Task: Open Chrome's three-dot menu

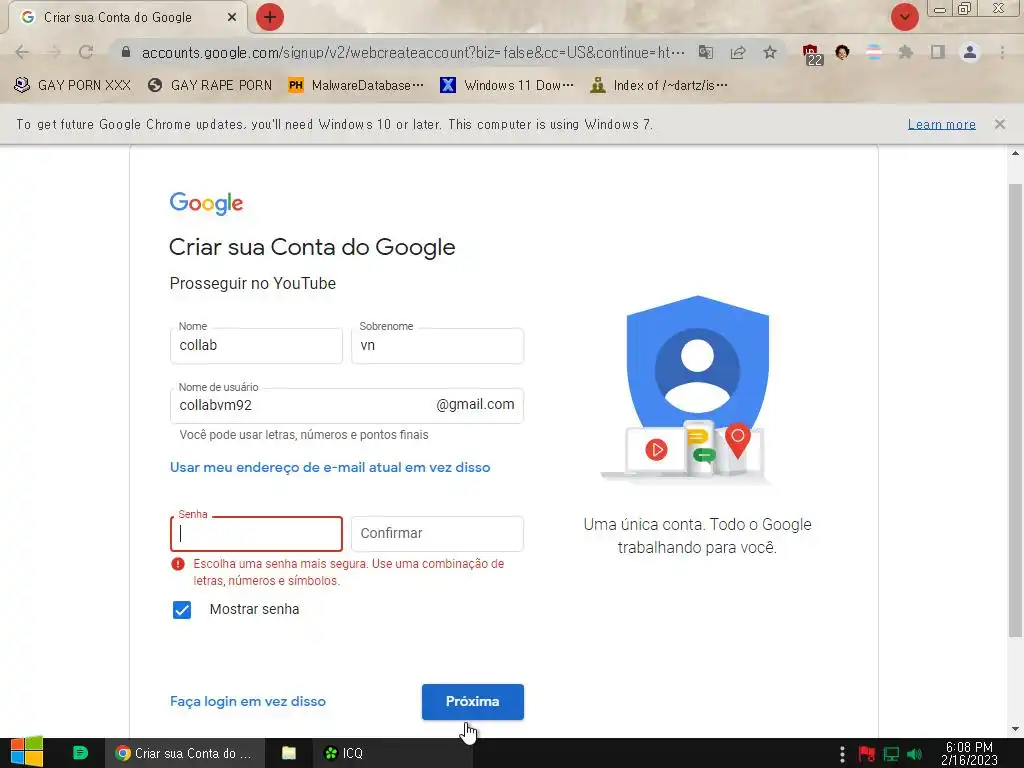Action: click(x=1002, y=52)
